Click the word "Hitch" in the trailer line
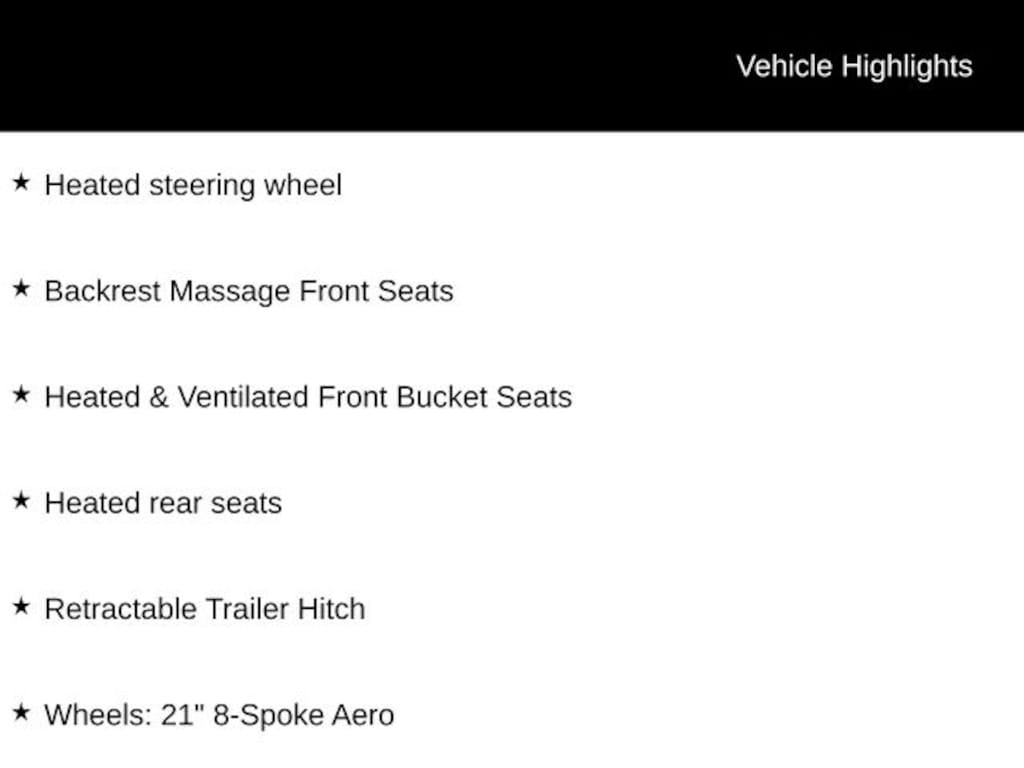This screenshot has width=1024, height=768. pos(331,609)
